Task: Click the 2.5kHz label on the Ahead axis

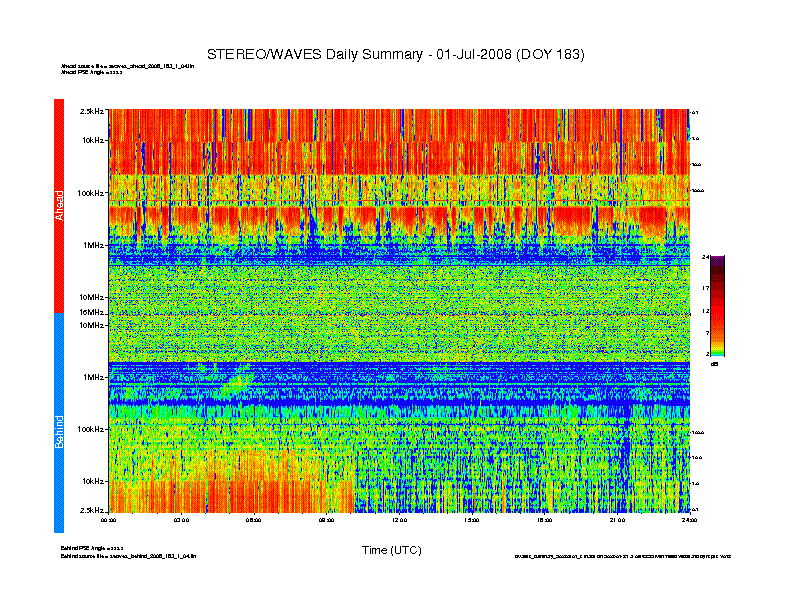Action: (91, 111)
